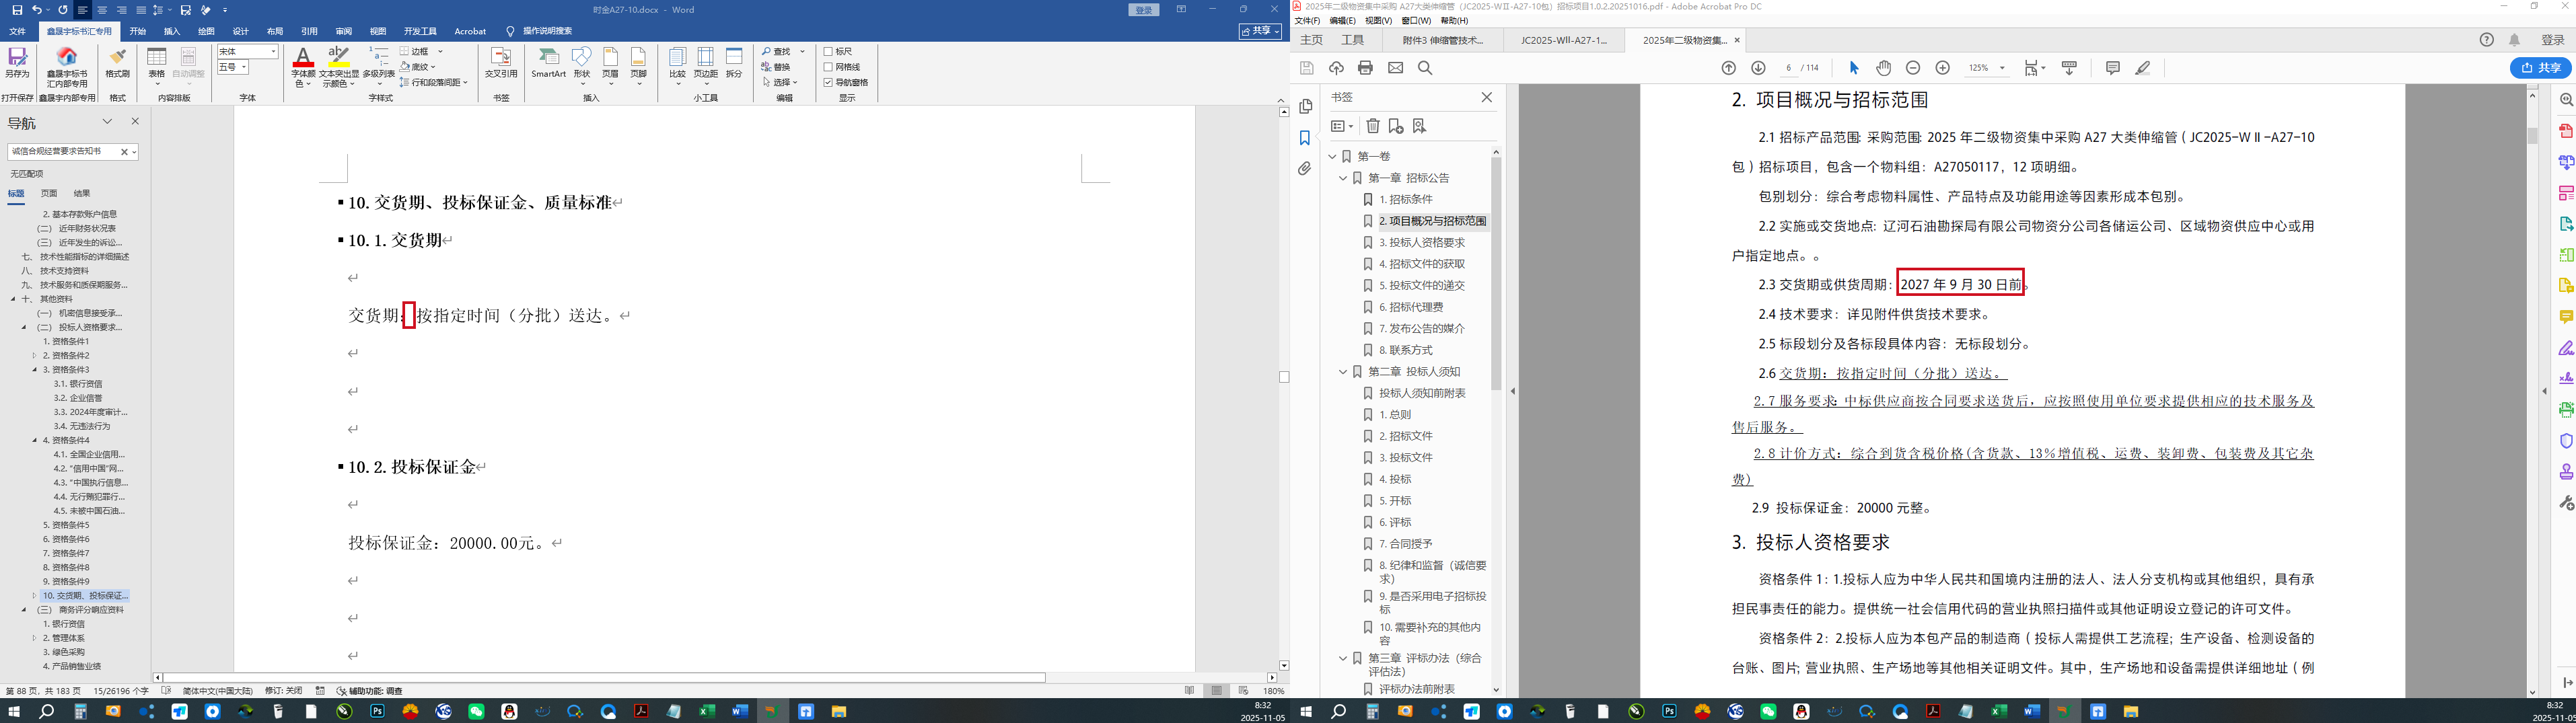Open 鑫晟宇标书汇内部专用 house icon
The image size is (2576, 723).
tap(67, 67)
